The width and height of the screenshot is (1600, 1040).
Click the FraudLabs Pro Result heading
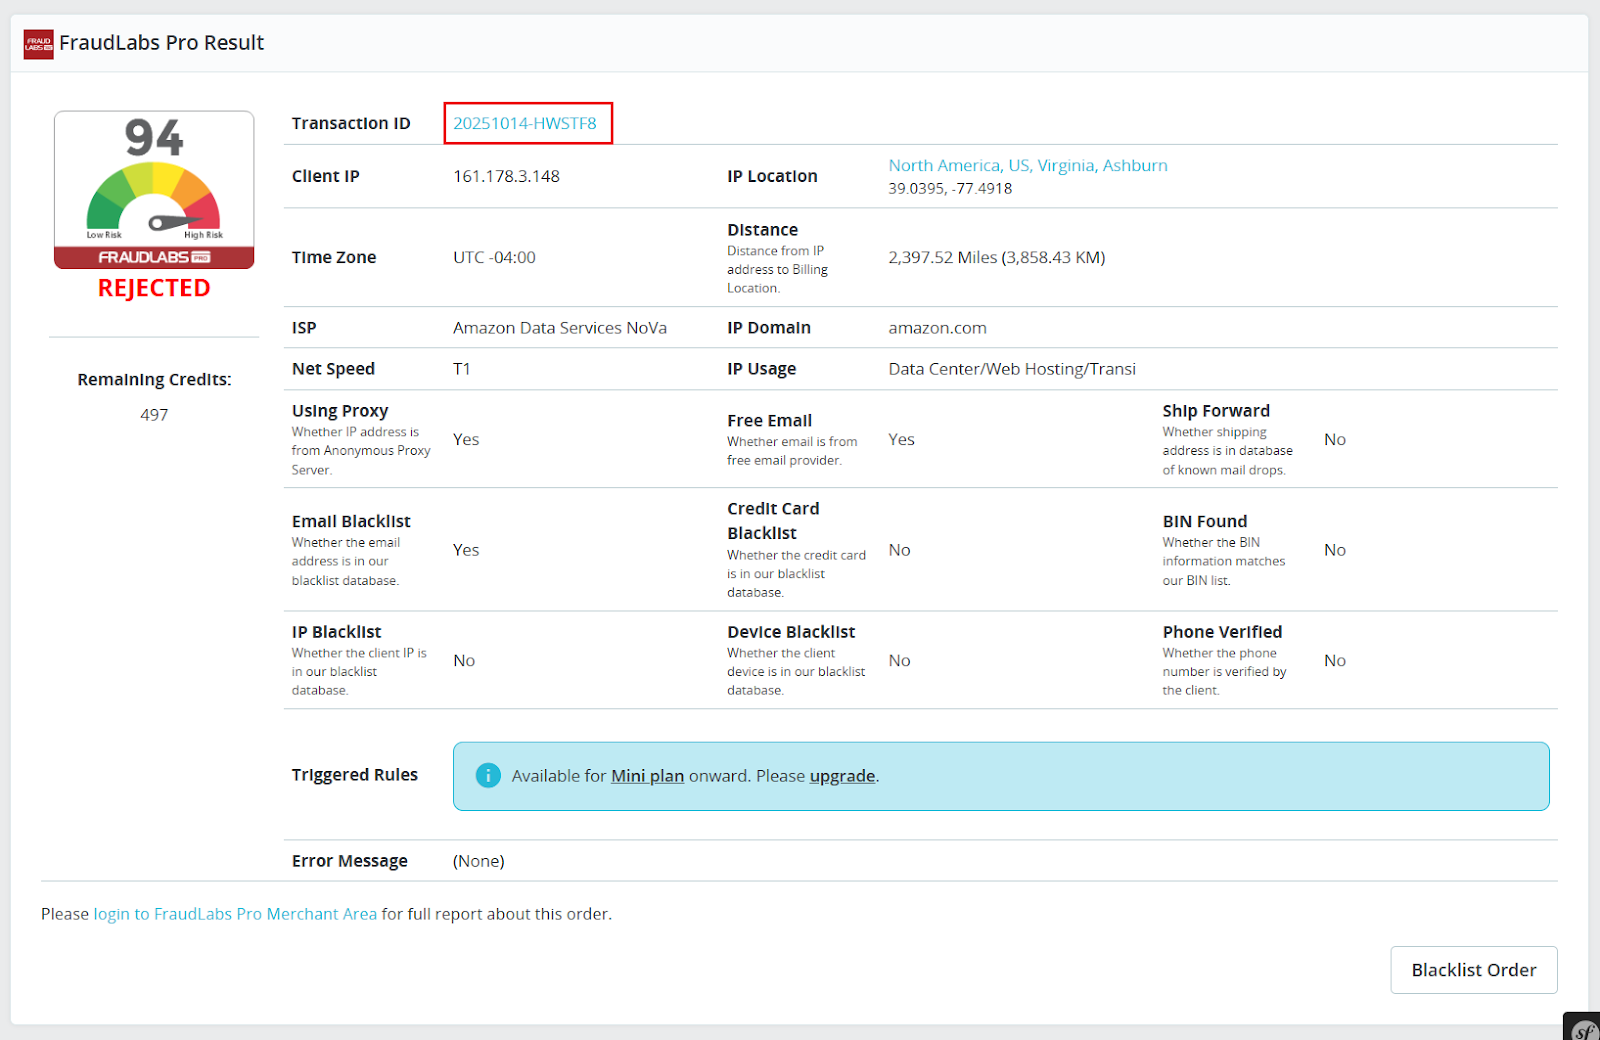[x=161, y=43]
